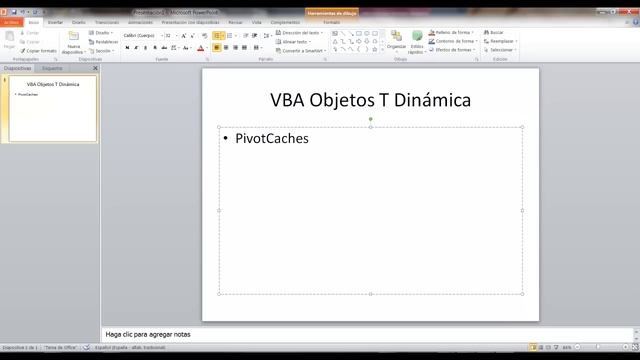Select slide 1 thumbnail in panel
The width and height of the screenshot is (640, 360).
53,109
